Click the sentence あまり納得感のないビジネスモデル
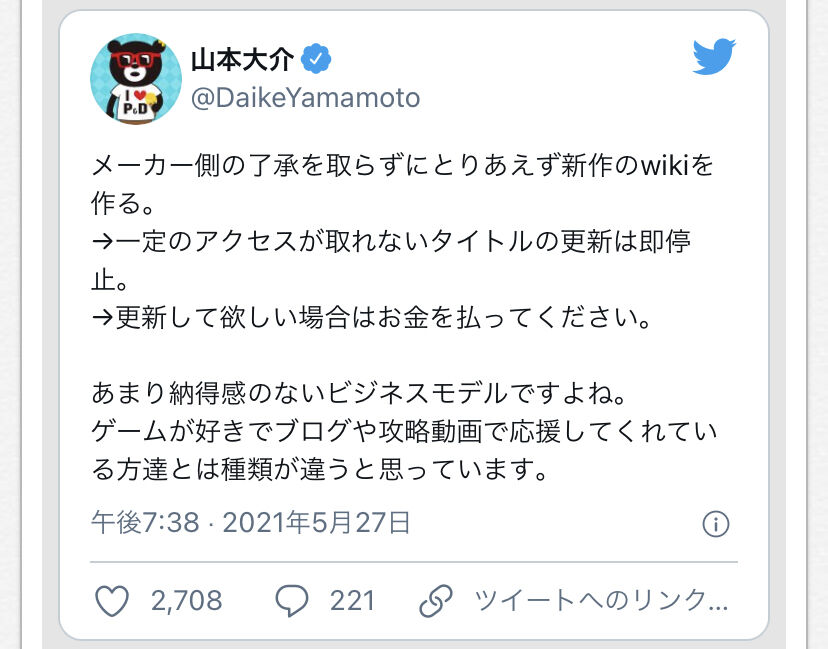The width and height of the screenshot is (828, 649). (x=359, y=393)
